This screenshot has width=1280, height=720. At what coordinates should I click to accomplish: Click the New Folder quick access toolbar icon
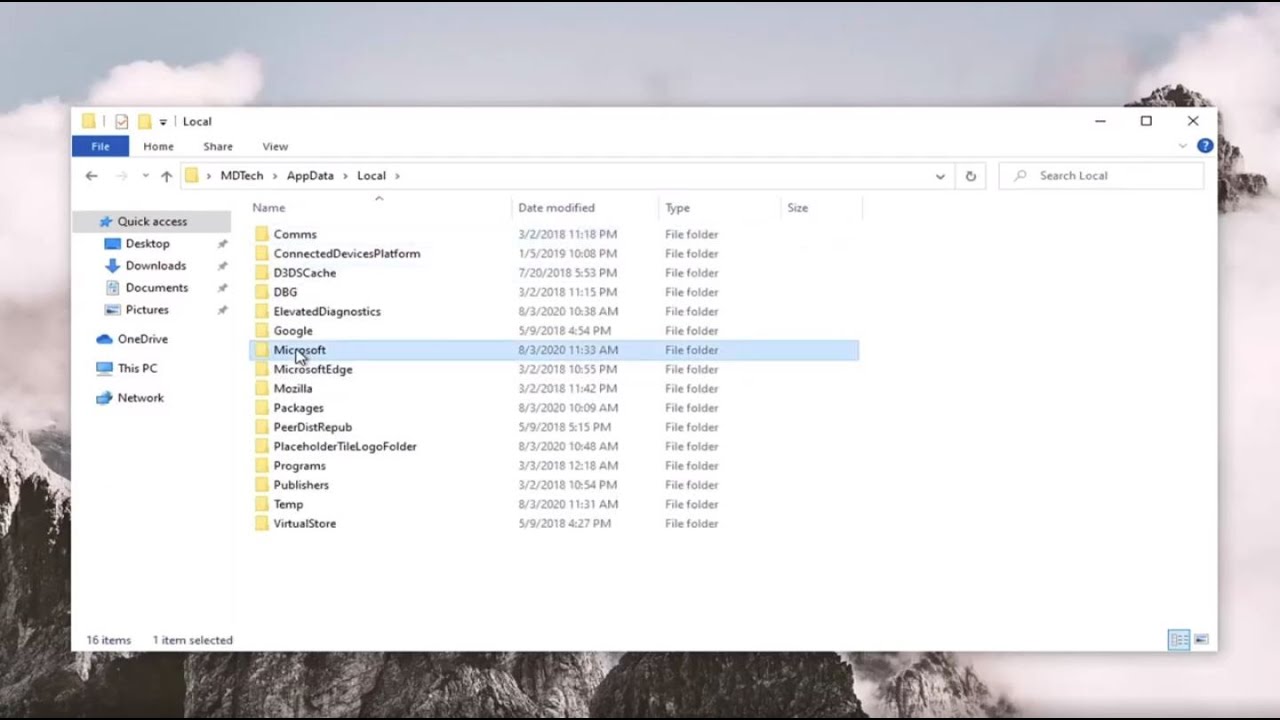point(144,121)
